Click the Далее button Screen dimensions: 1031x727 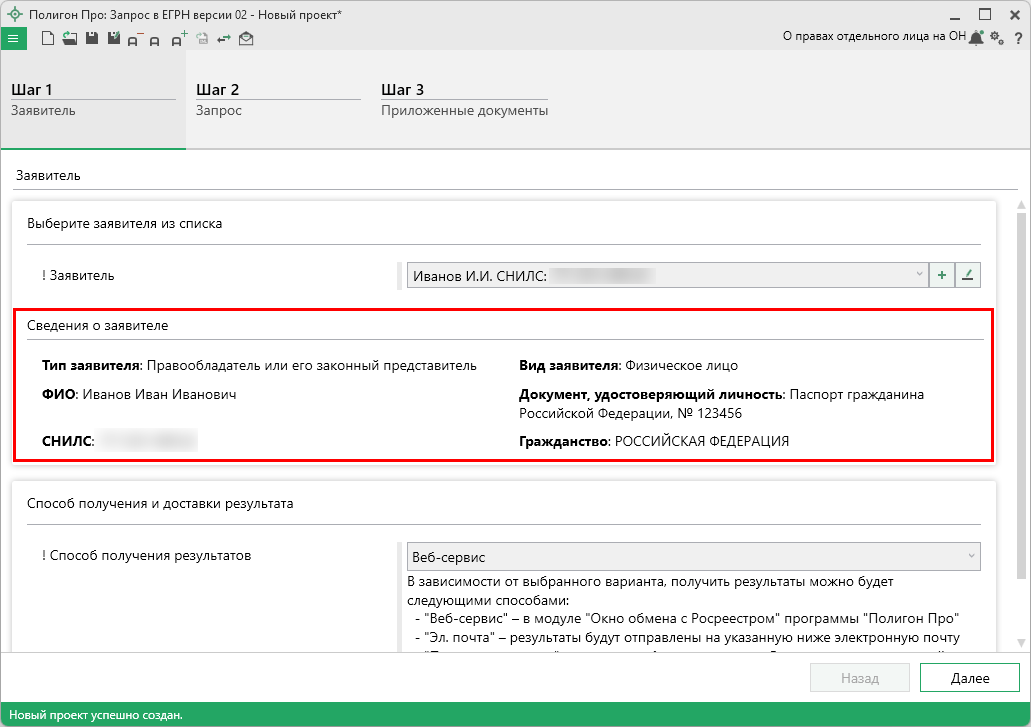(968, 678)
